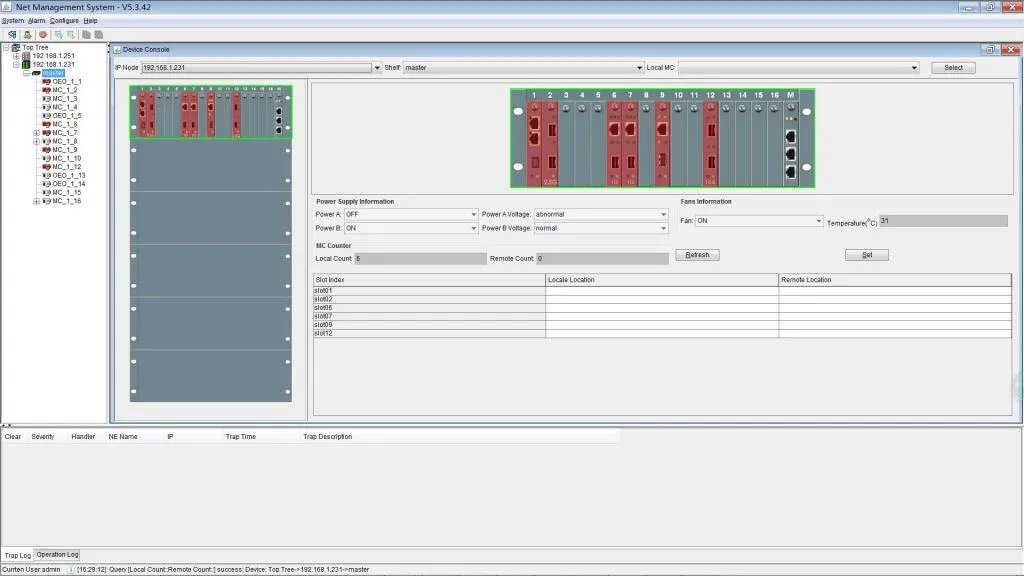Click the slot01 row in the table

click(429, 291)
